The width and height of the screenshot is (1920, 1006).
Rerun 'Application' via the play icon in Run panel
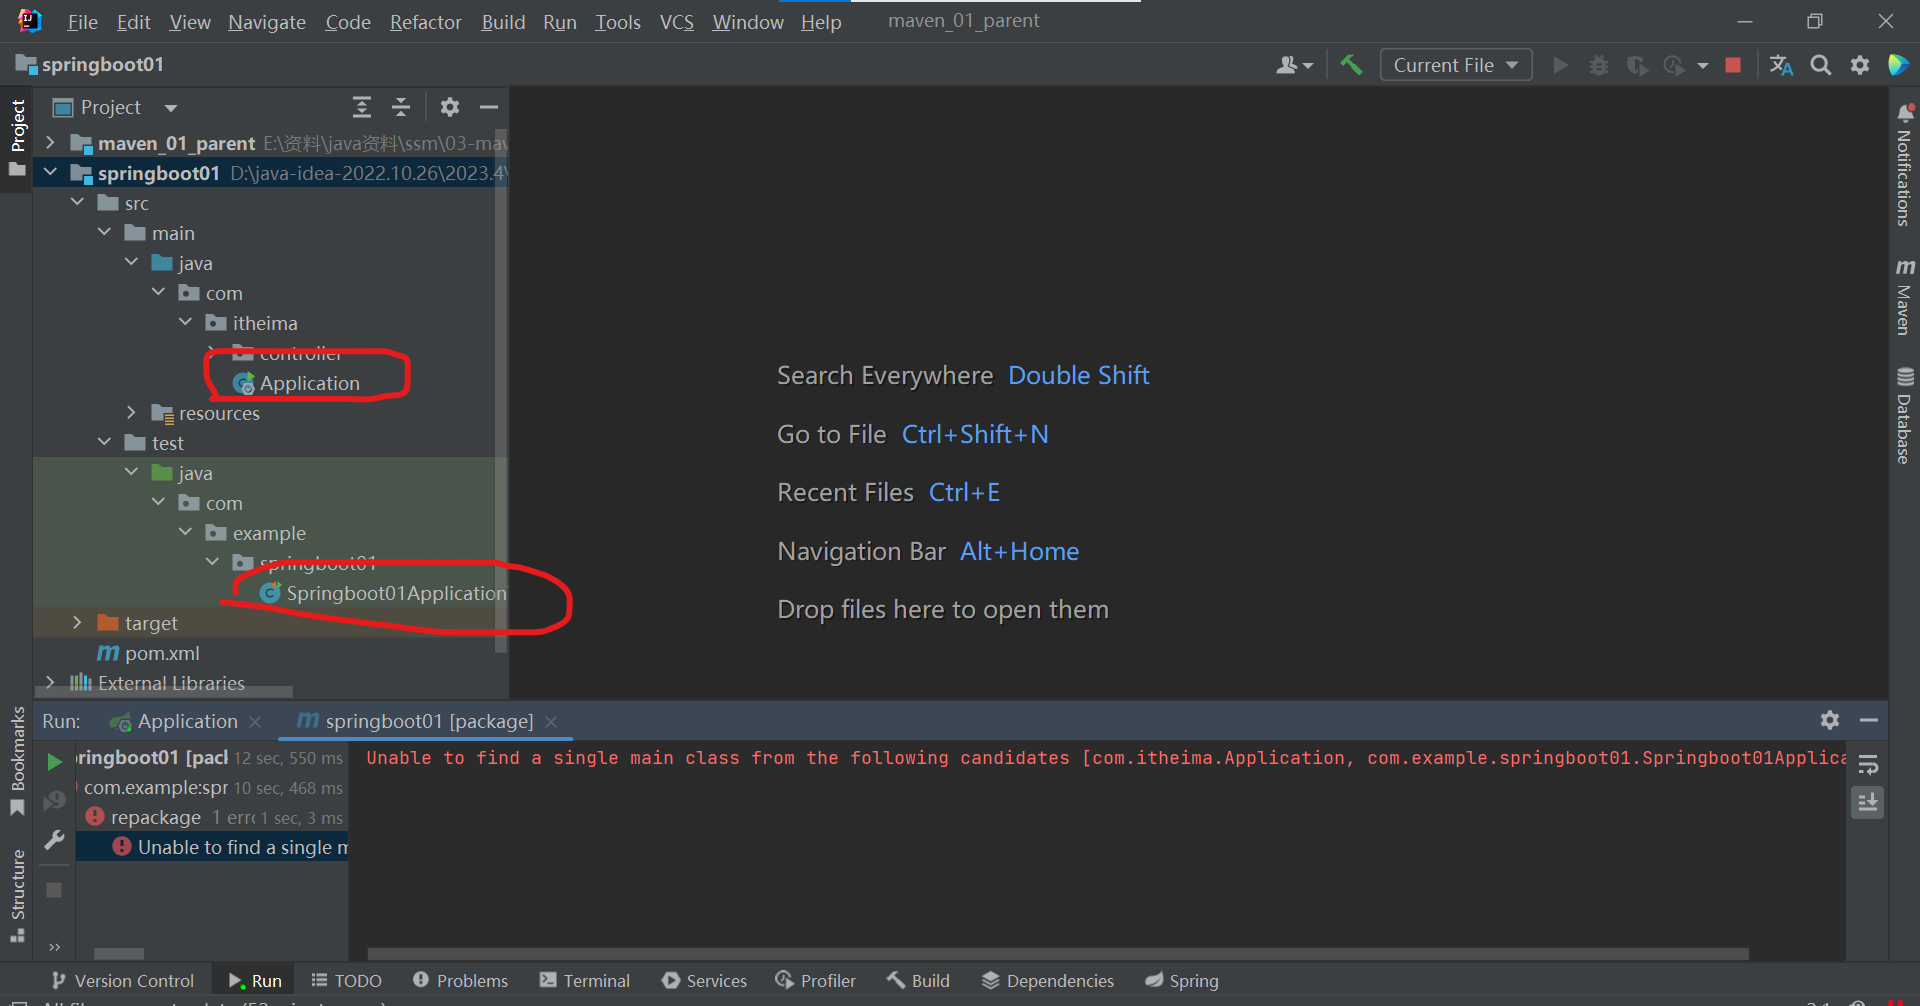click(x=54, y=760)
